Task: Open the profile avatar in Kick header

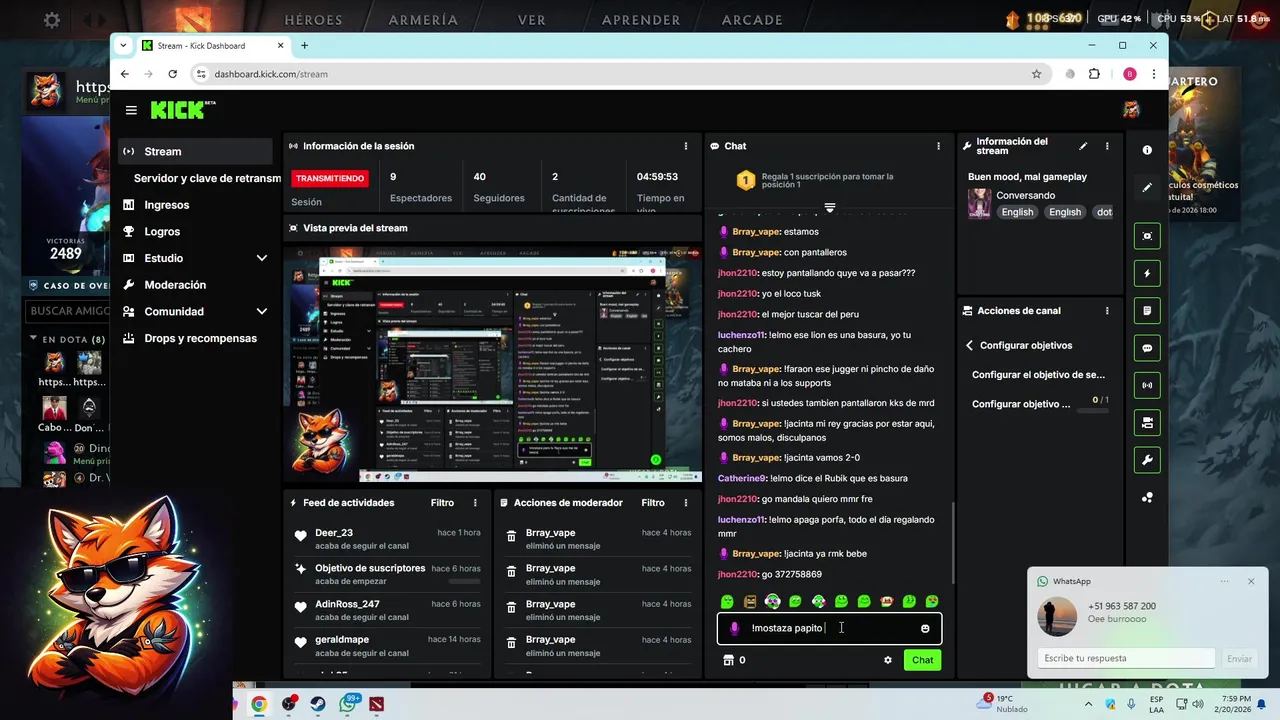Action: [1131, 110]
